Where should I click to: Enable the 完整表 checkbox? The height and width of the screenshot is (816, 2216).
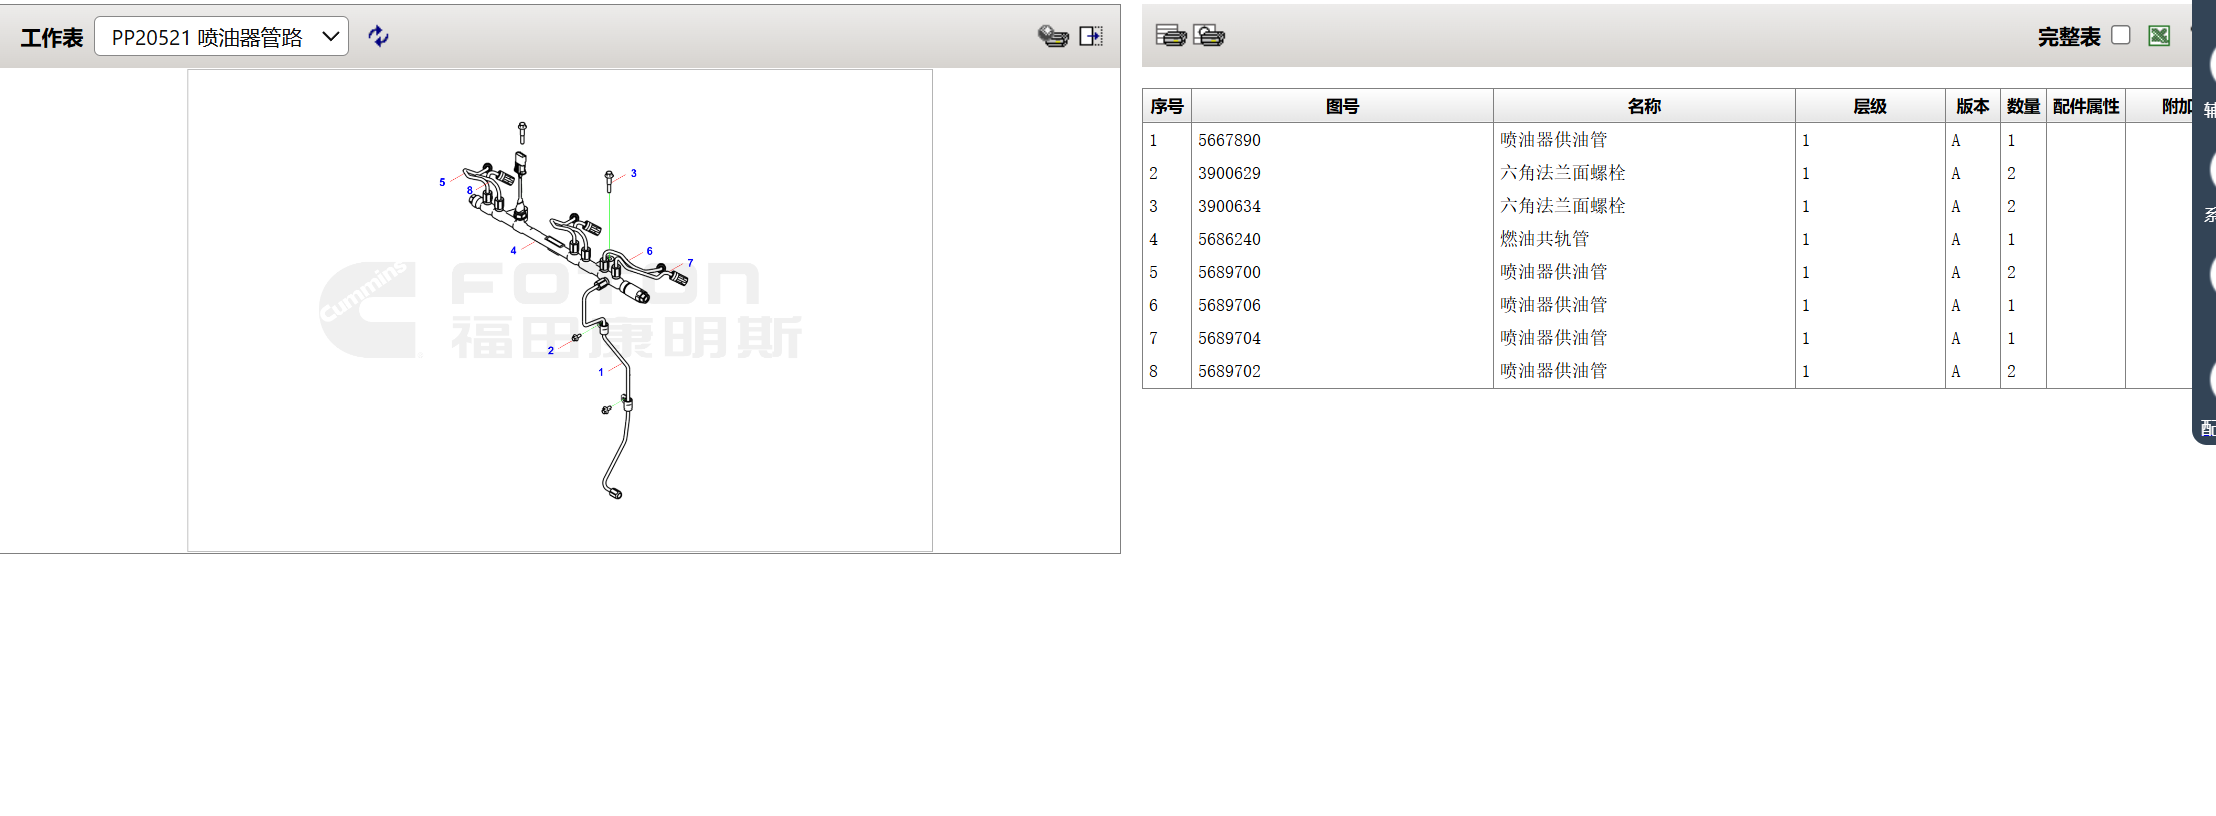[x=2121, y=36]
